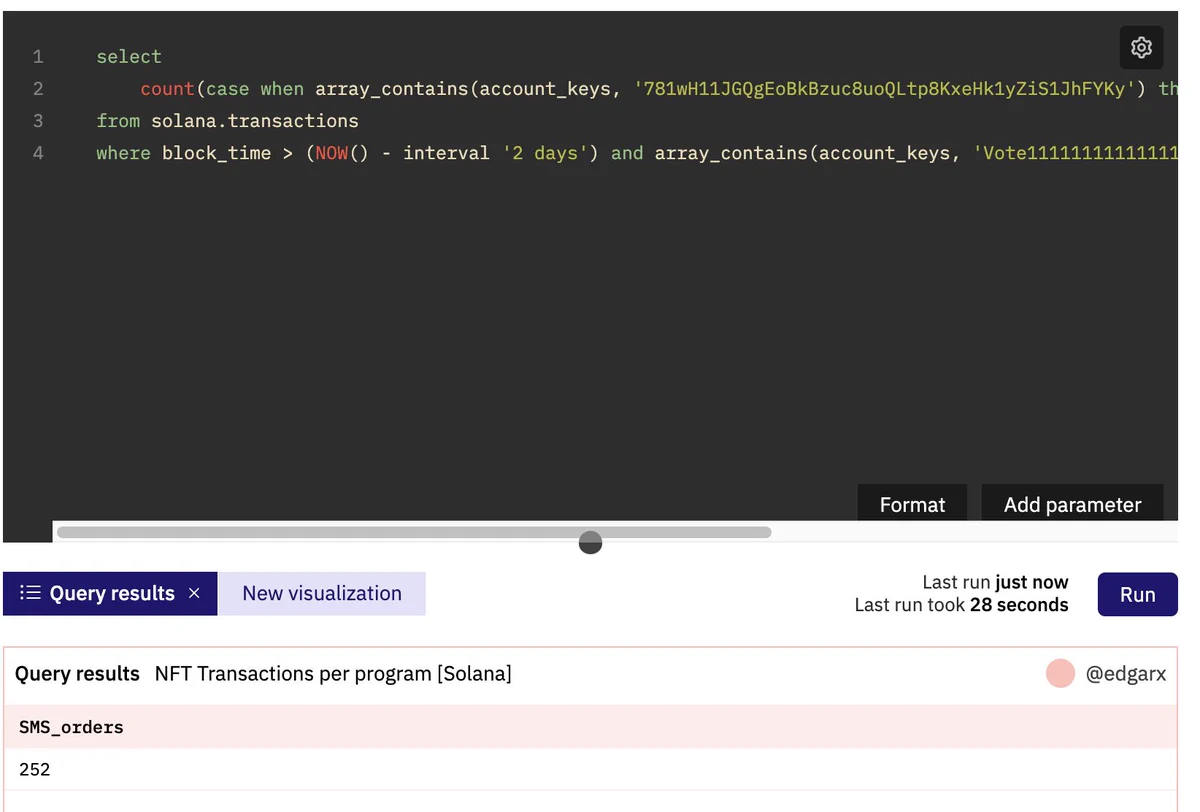Click the list icon on Query results tab
The width and height of the screenshot is (1200, 812).
pos(30,593)
